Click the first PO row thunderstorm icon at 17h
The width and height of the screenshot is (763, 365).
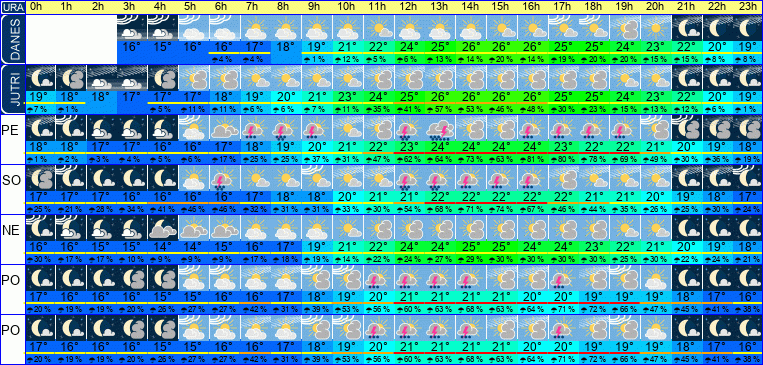point(563,277)
